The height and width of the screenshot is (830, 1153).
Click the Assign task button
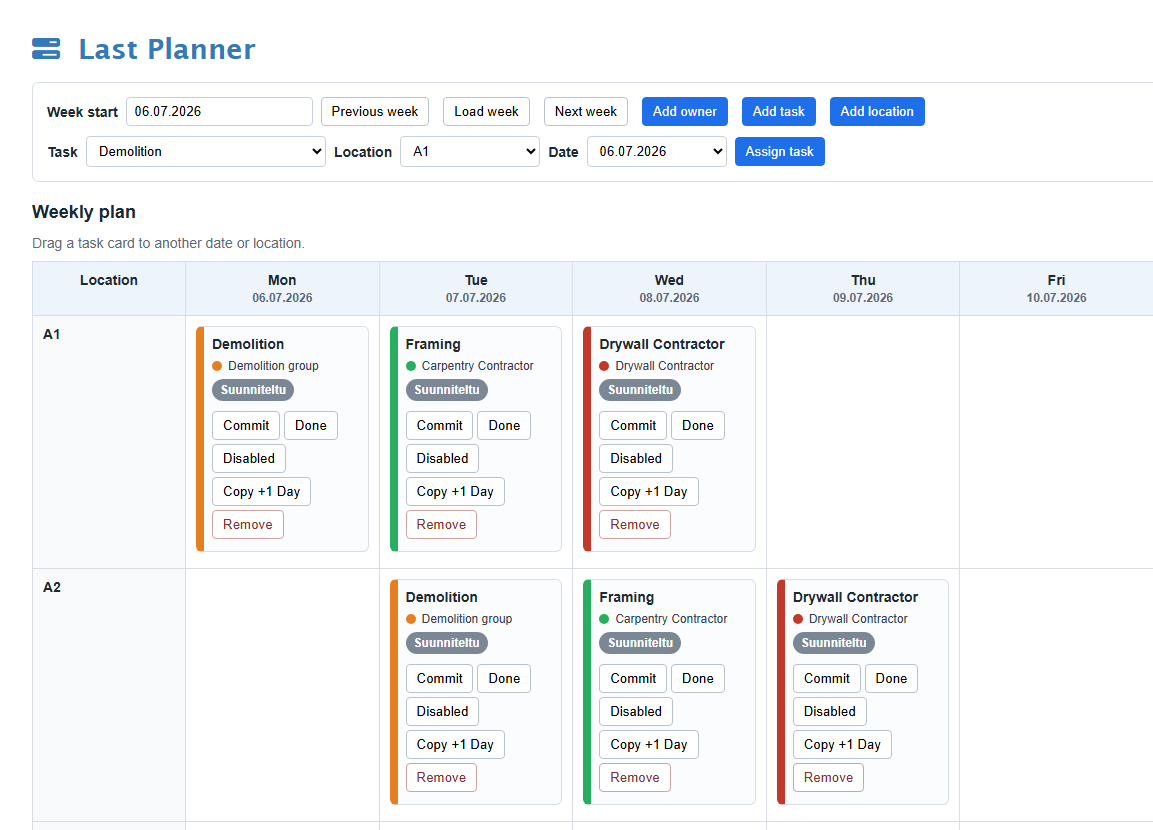(779, 151)
